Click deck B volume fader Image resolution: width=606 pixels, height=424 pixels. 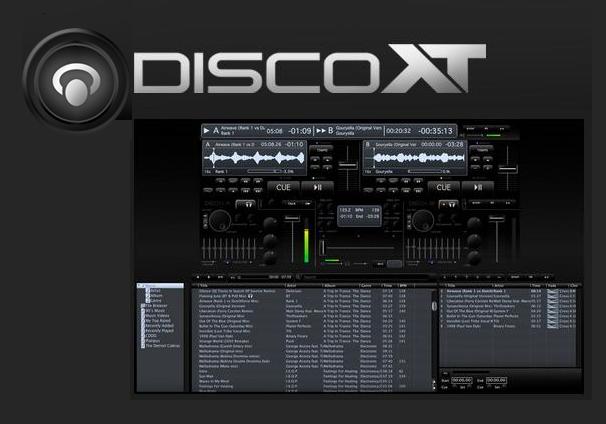tap(496, 219)
